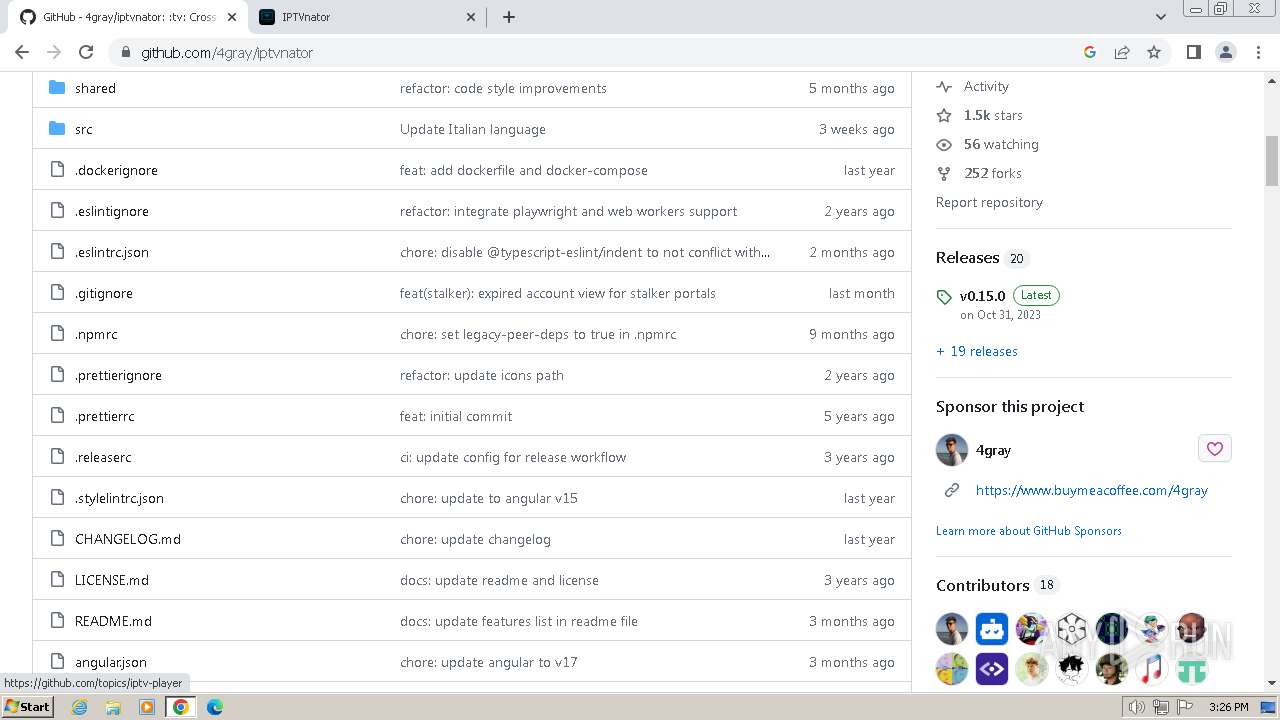Open .eslintignore file
Viewport: 1280px width, 720px height.
pos(112,211)
